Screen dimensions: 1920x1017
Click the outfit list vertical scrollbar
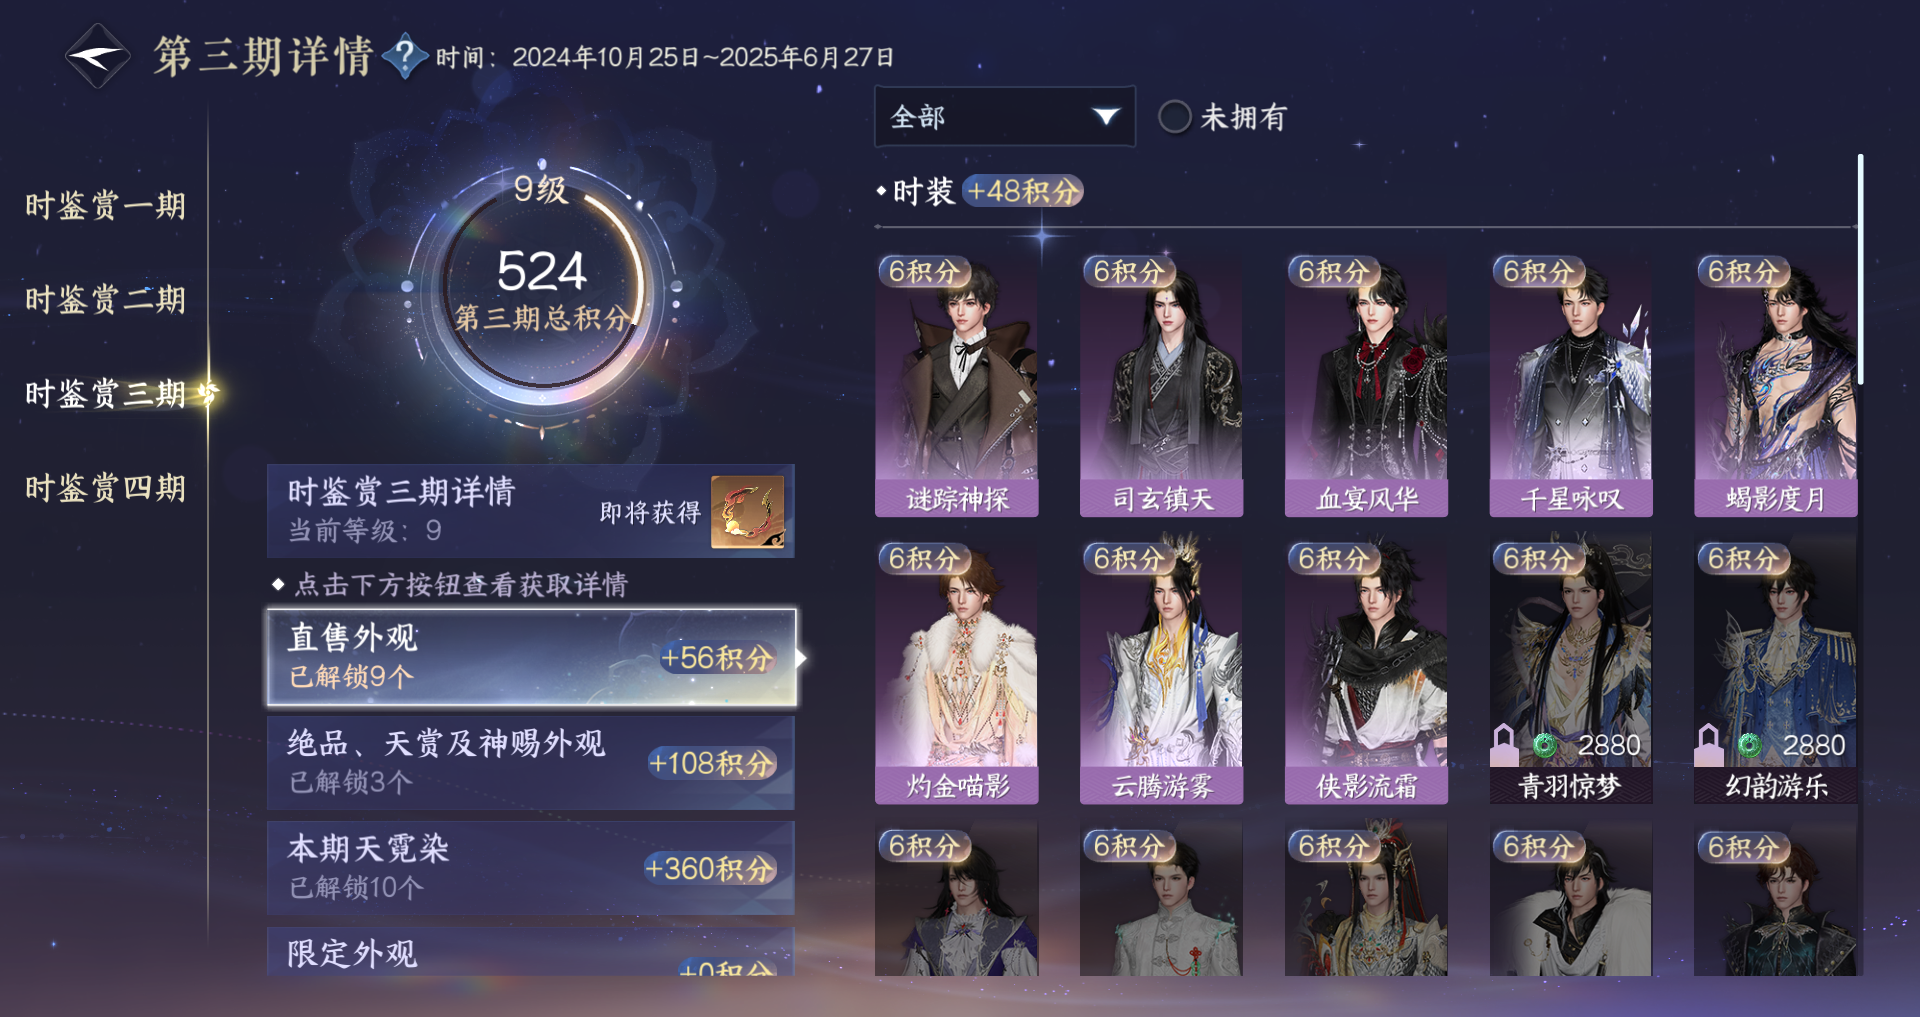coord(1860,270)
